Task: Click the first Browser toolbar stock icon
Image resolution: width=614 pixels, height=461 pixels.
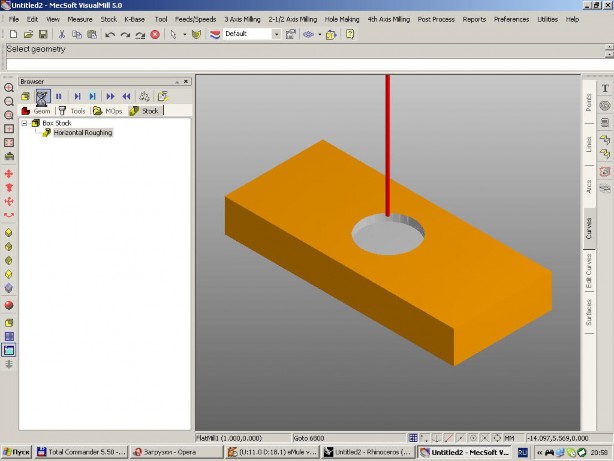Action: [x=25, y=96]
